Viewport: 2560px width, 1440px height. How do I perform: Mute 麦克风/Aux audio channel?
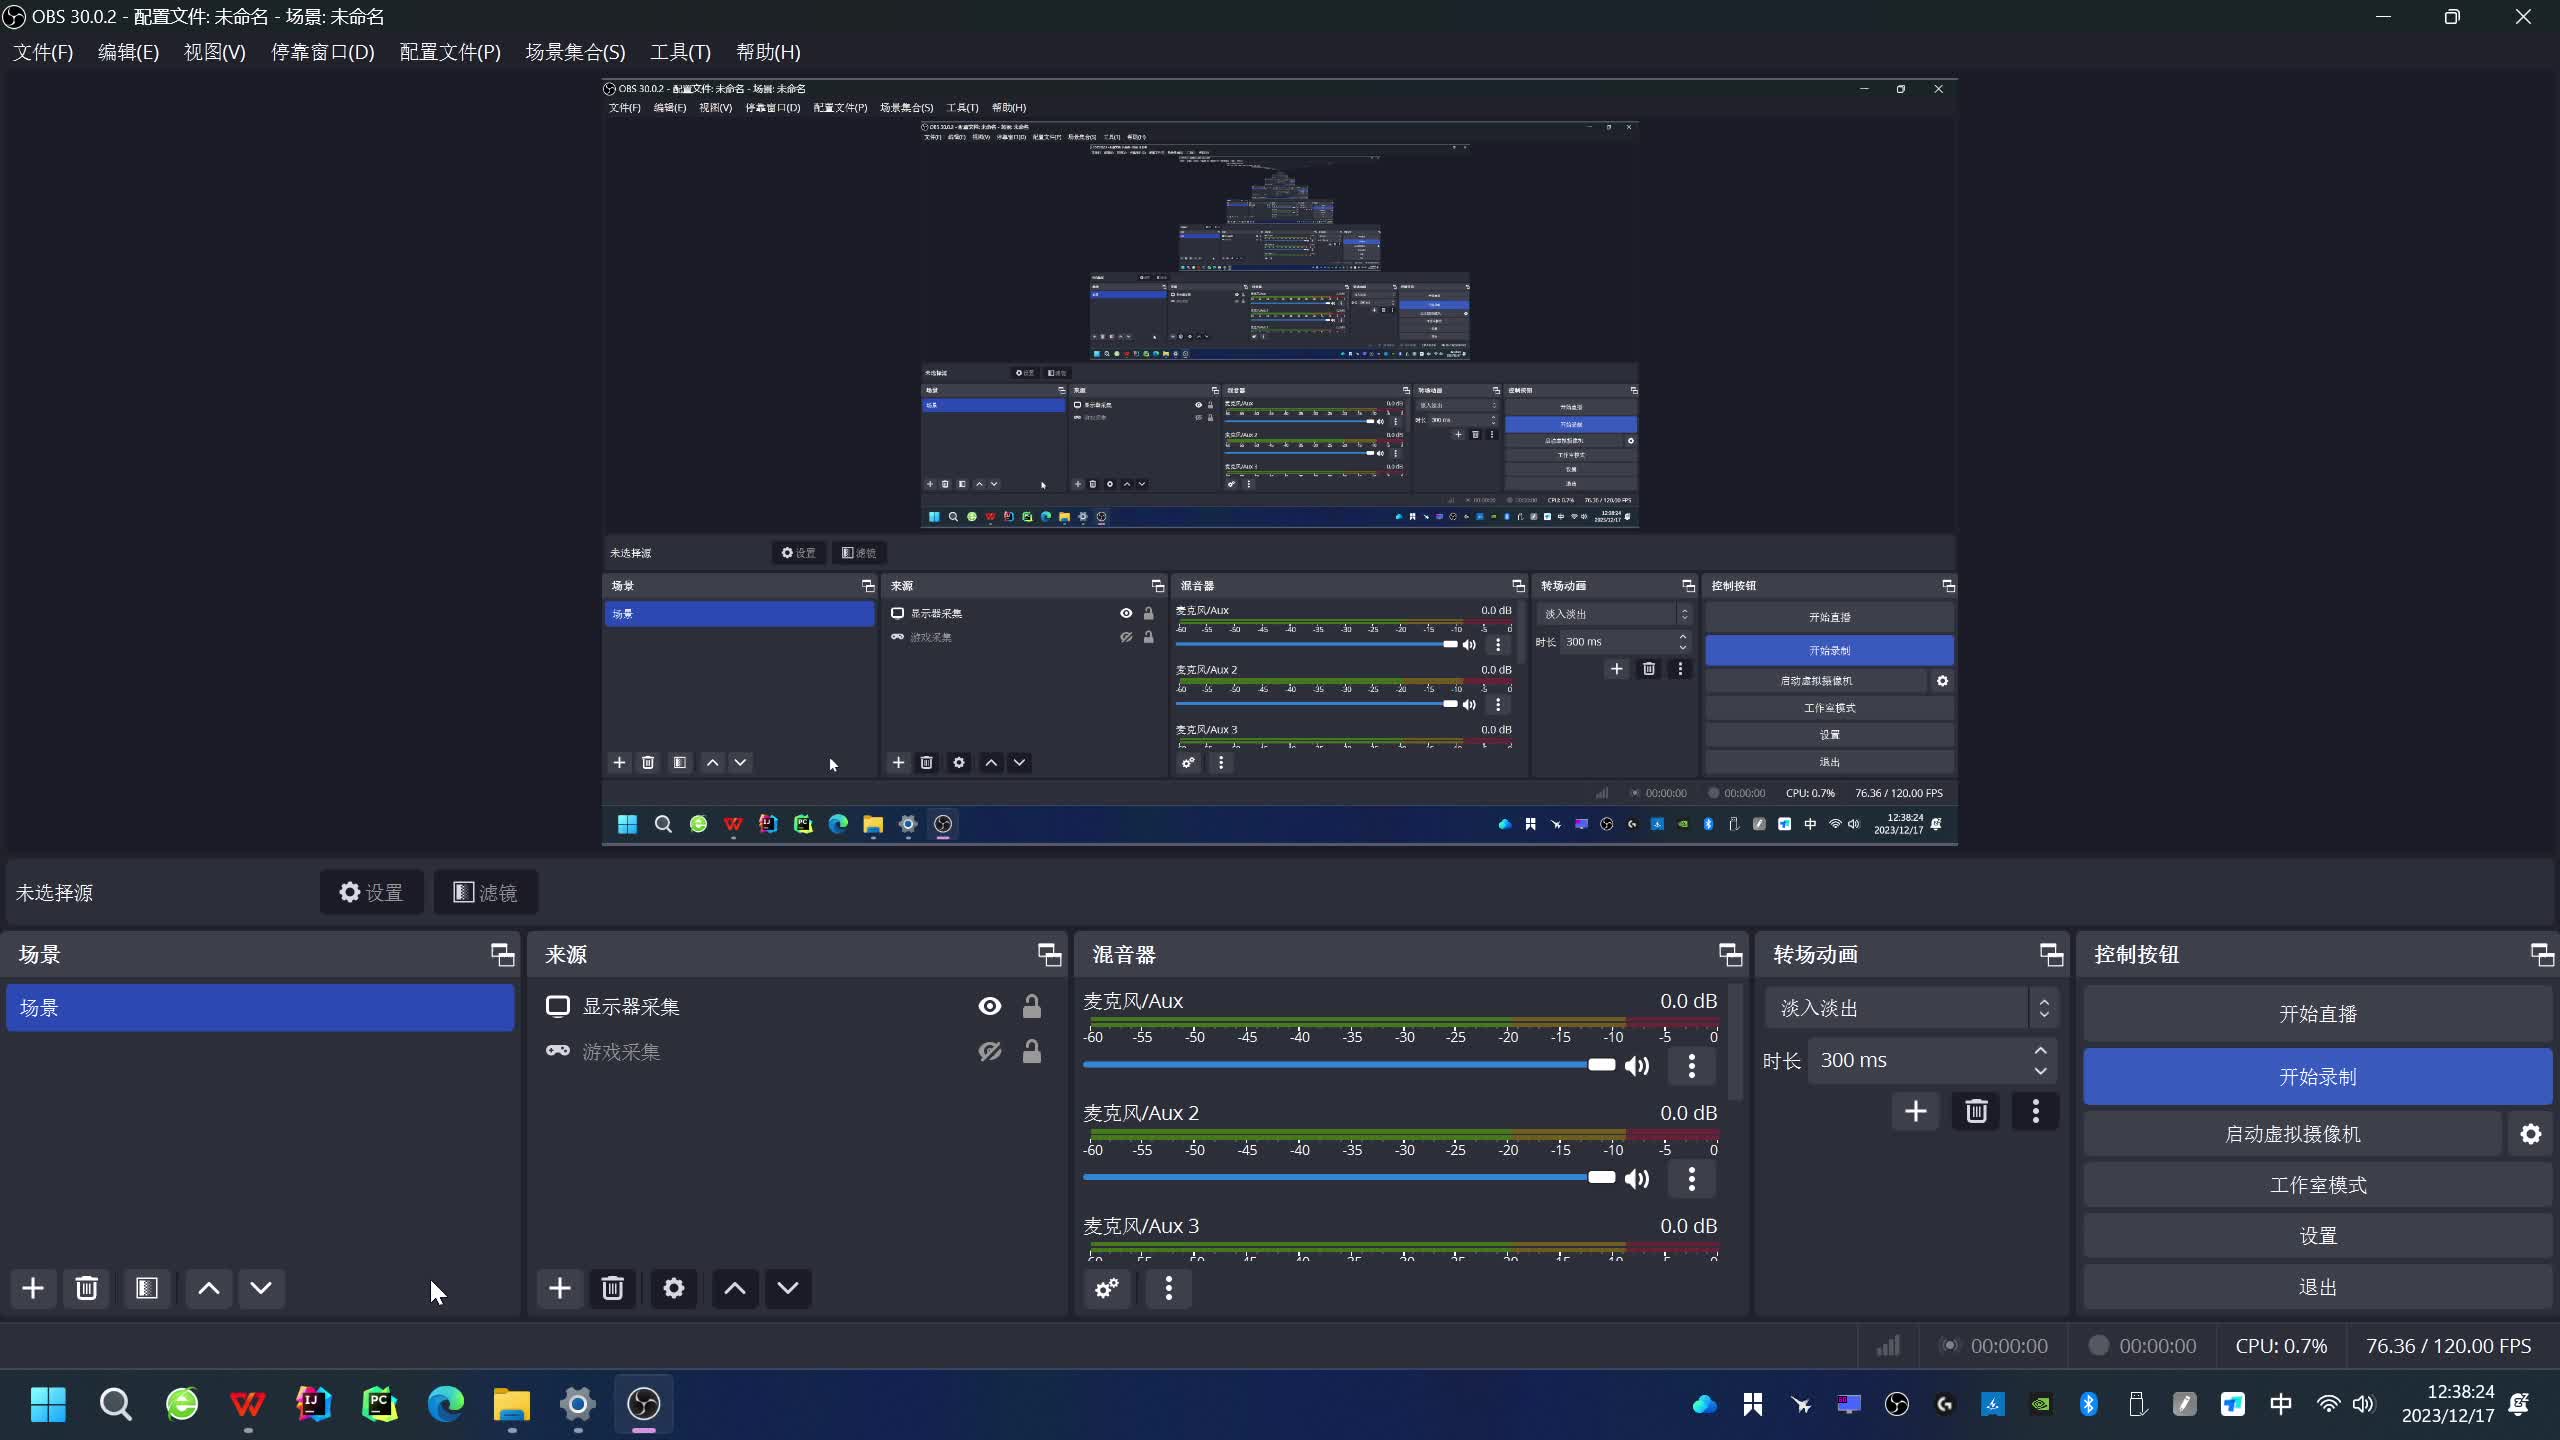1637,1066
